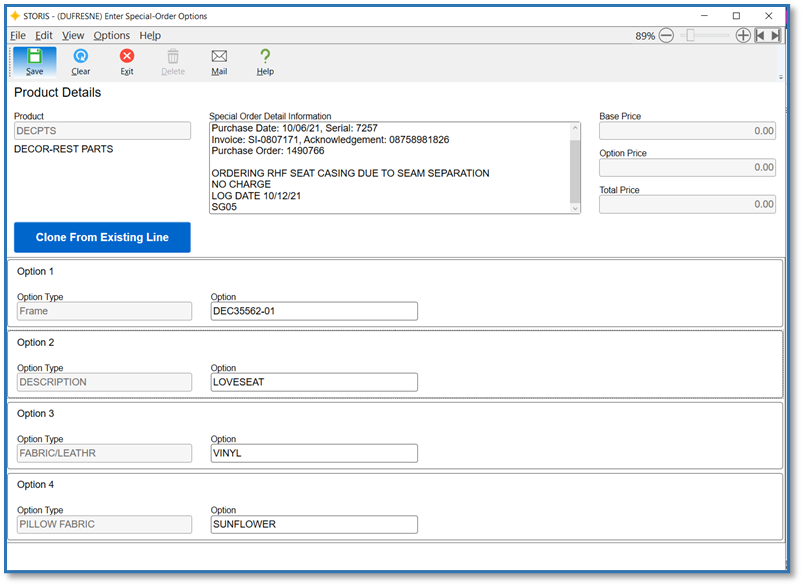Open the View menu
The image size is (803, 586).
pyautogui.click(x=73, y=35)
